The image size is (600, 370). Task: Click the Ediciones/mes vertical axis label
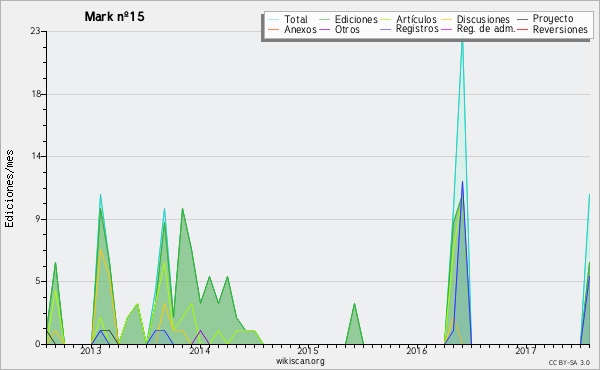9,189
